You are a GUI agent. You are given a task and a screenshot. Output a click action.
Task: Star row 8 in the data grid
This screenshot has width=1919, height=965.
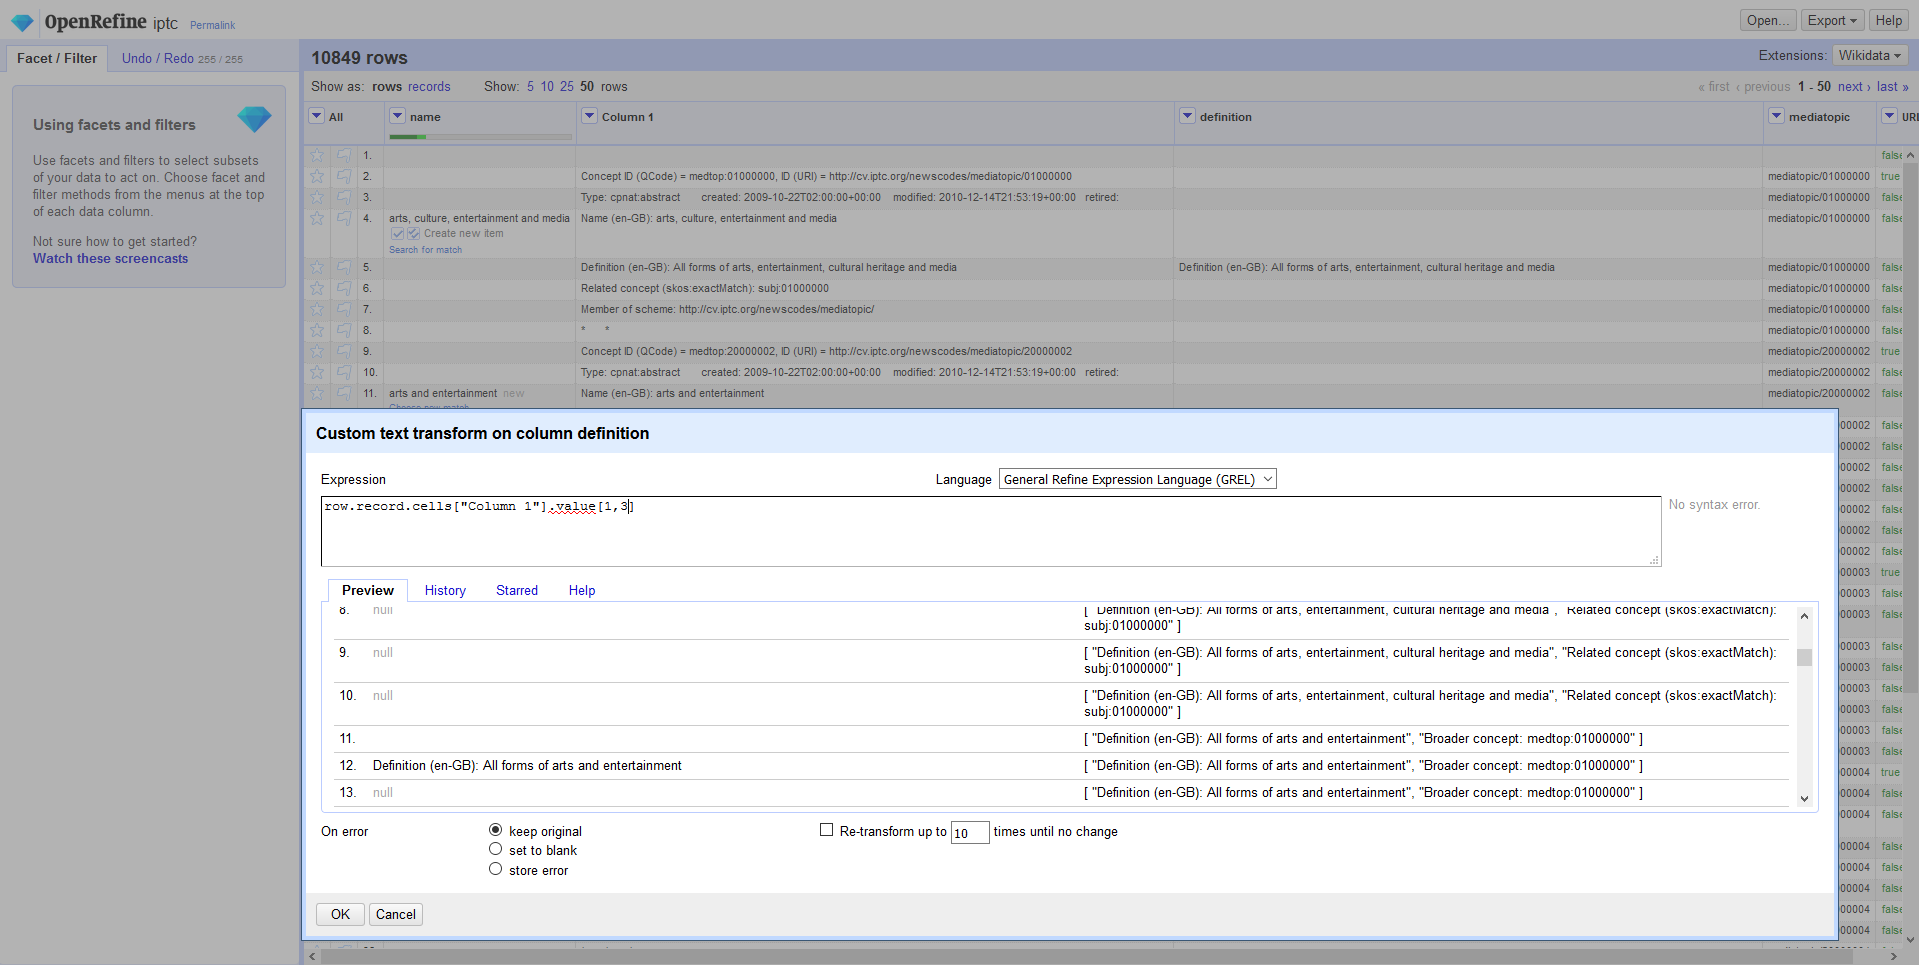(x=317, y=330)
